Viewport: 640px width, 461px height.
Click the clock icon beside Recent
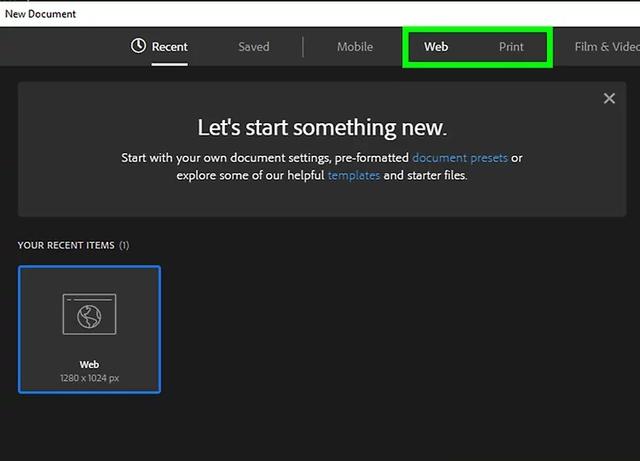point(138,46)
